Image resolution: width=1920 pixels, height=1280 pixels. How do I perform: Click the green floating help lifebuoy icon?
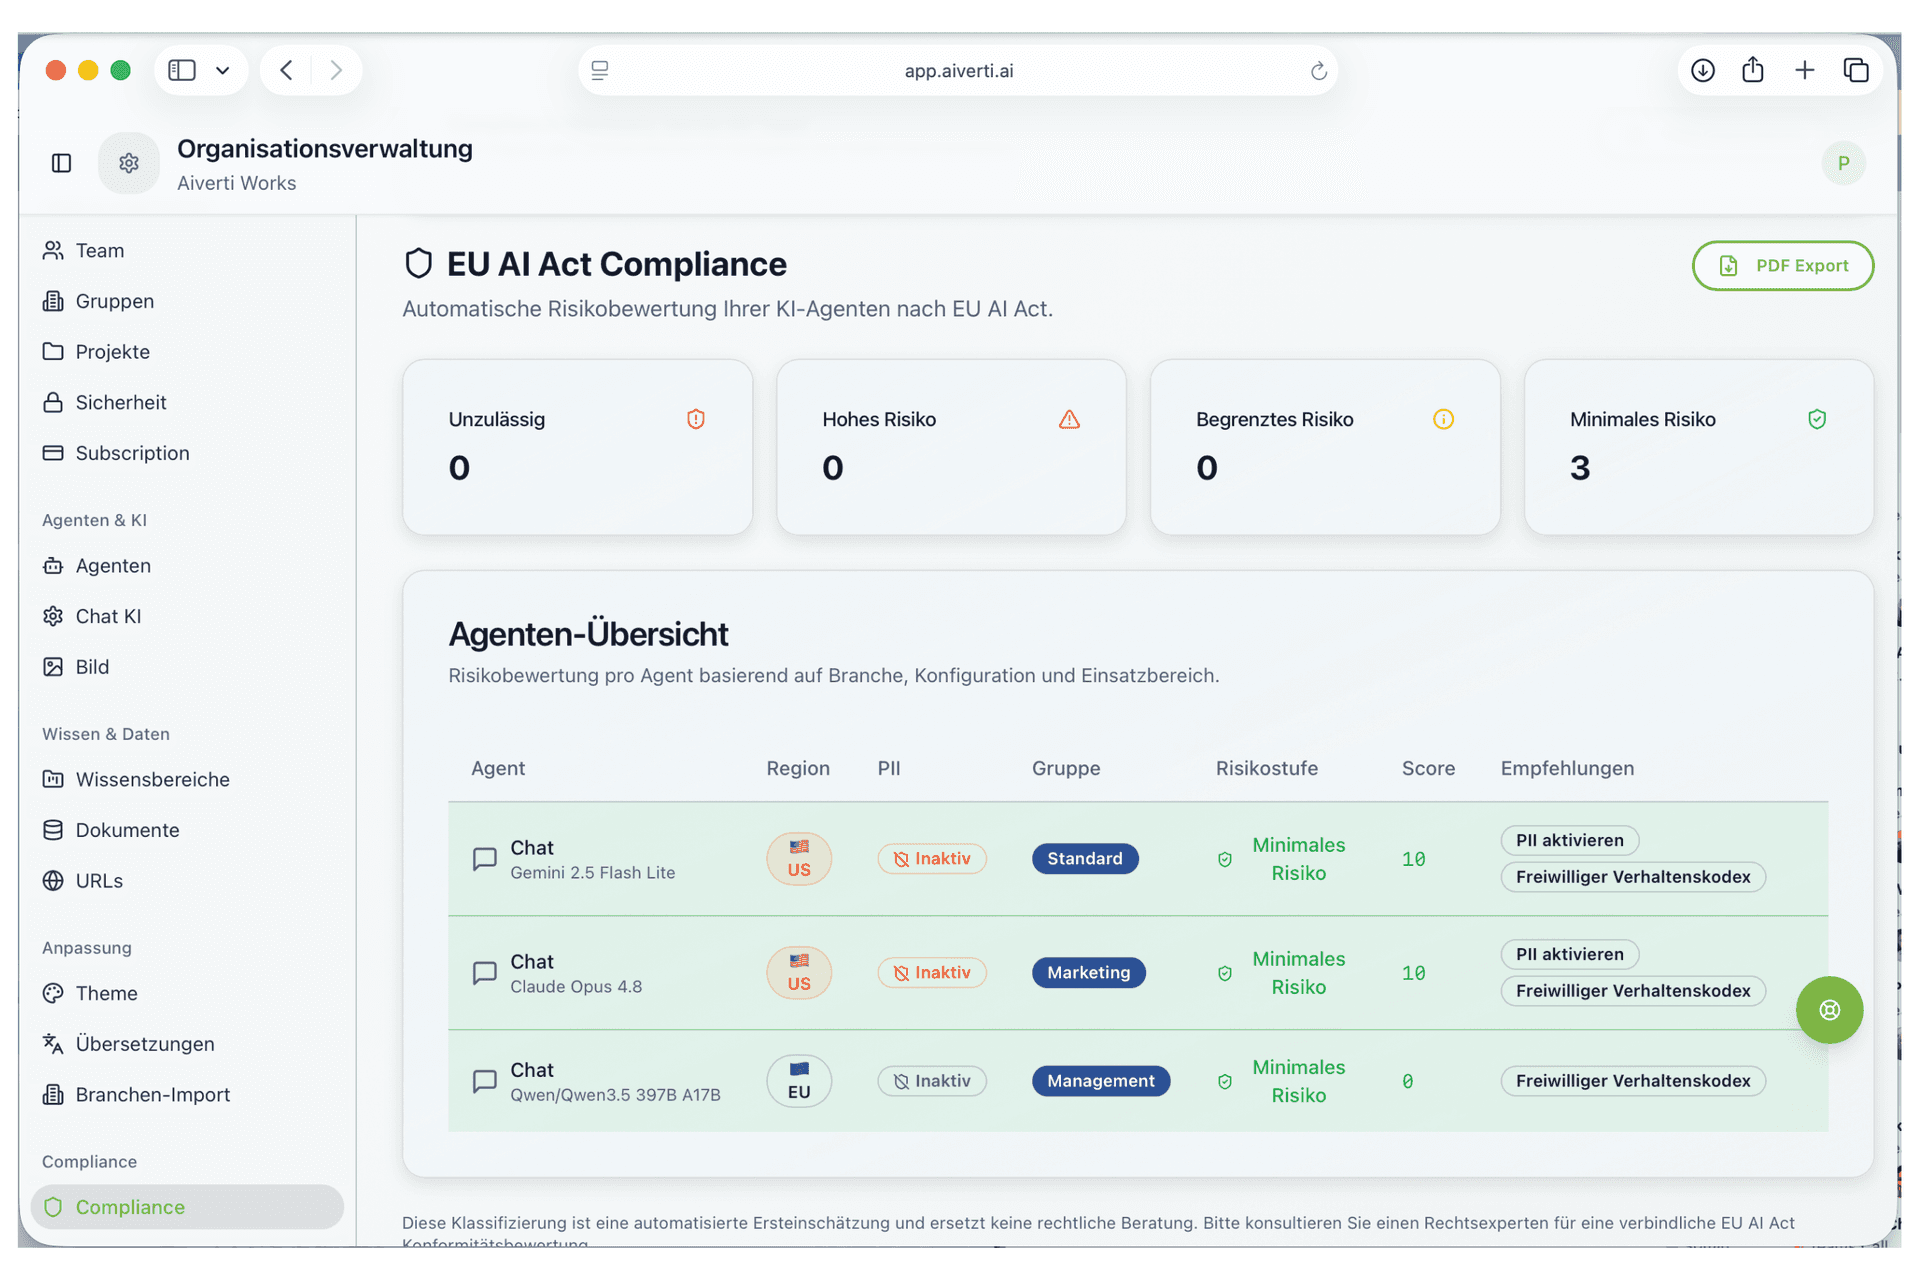pyautogui.click(x=1829, y=1010)
